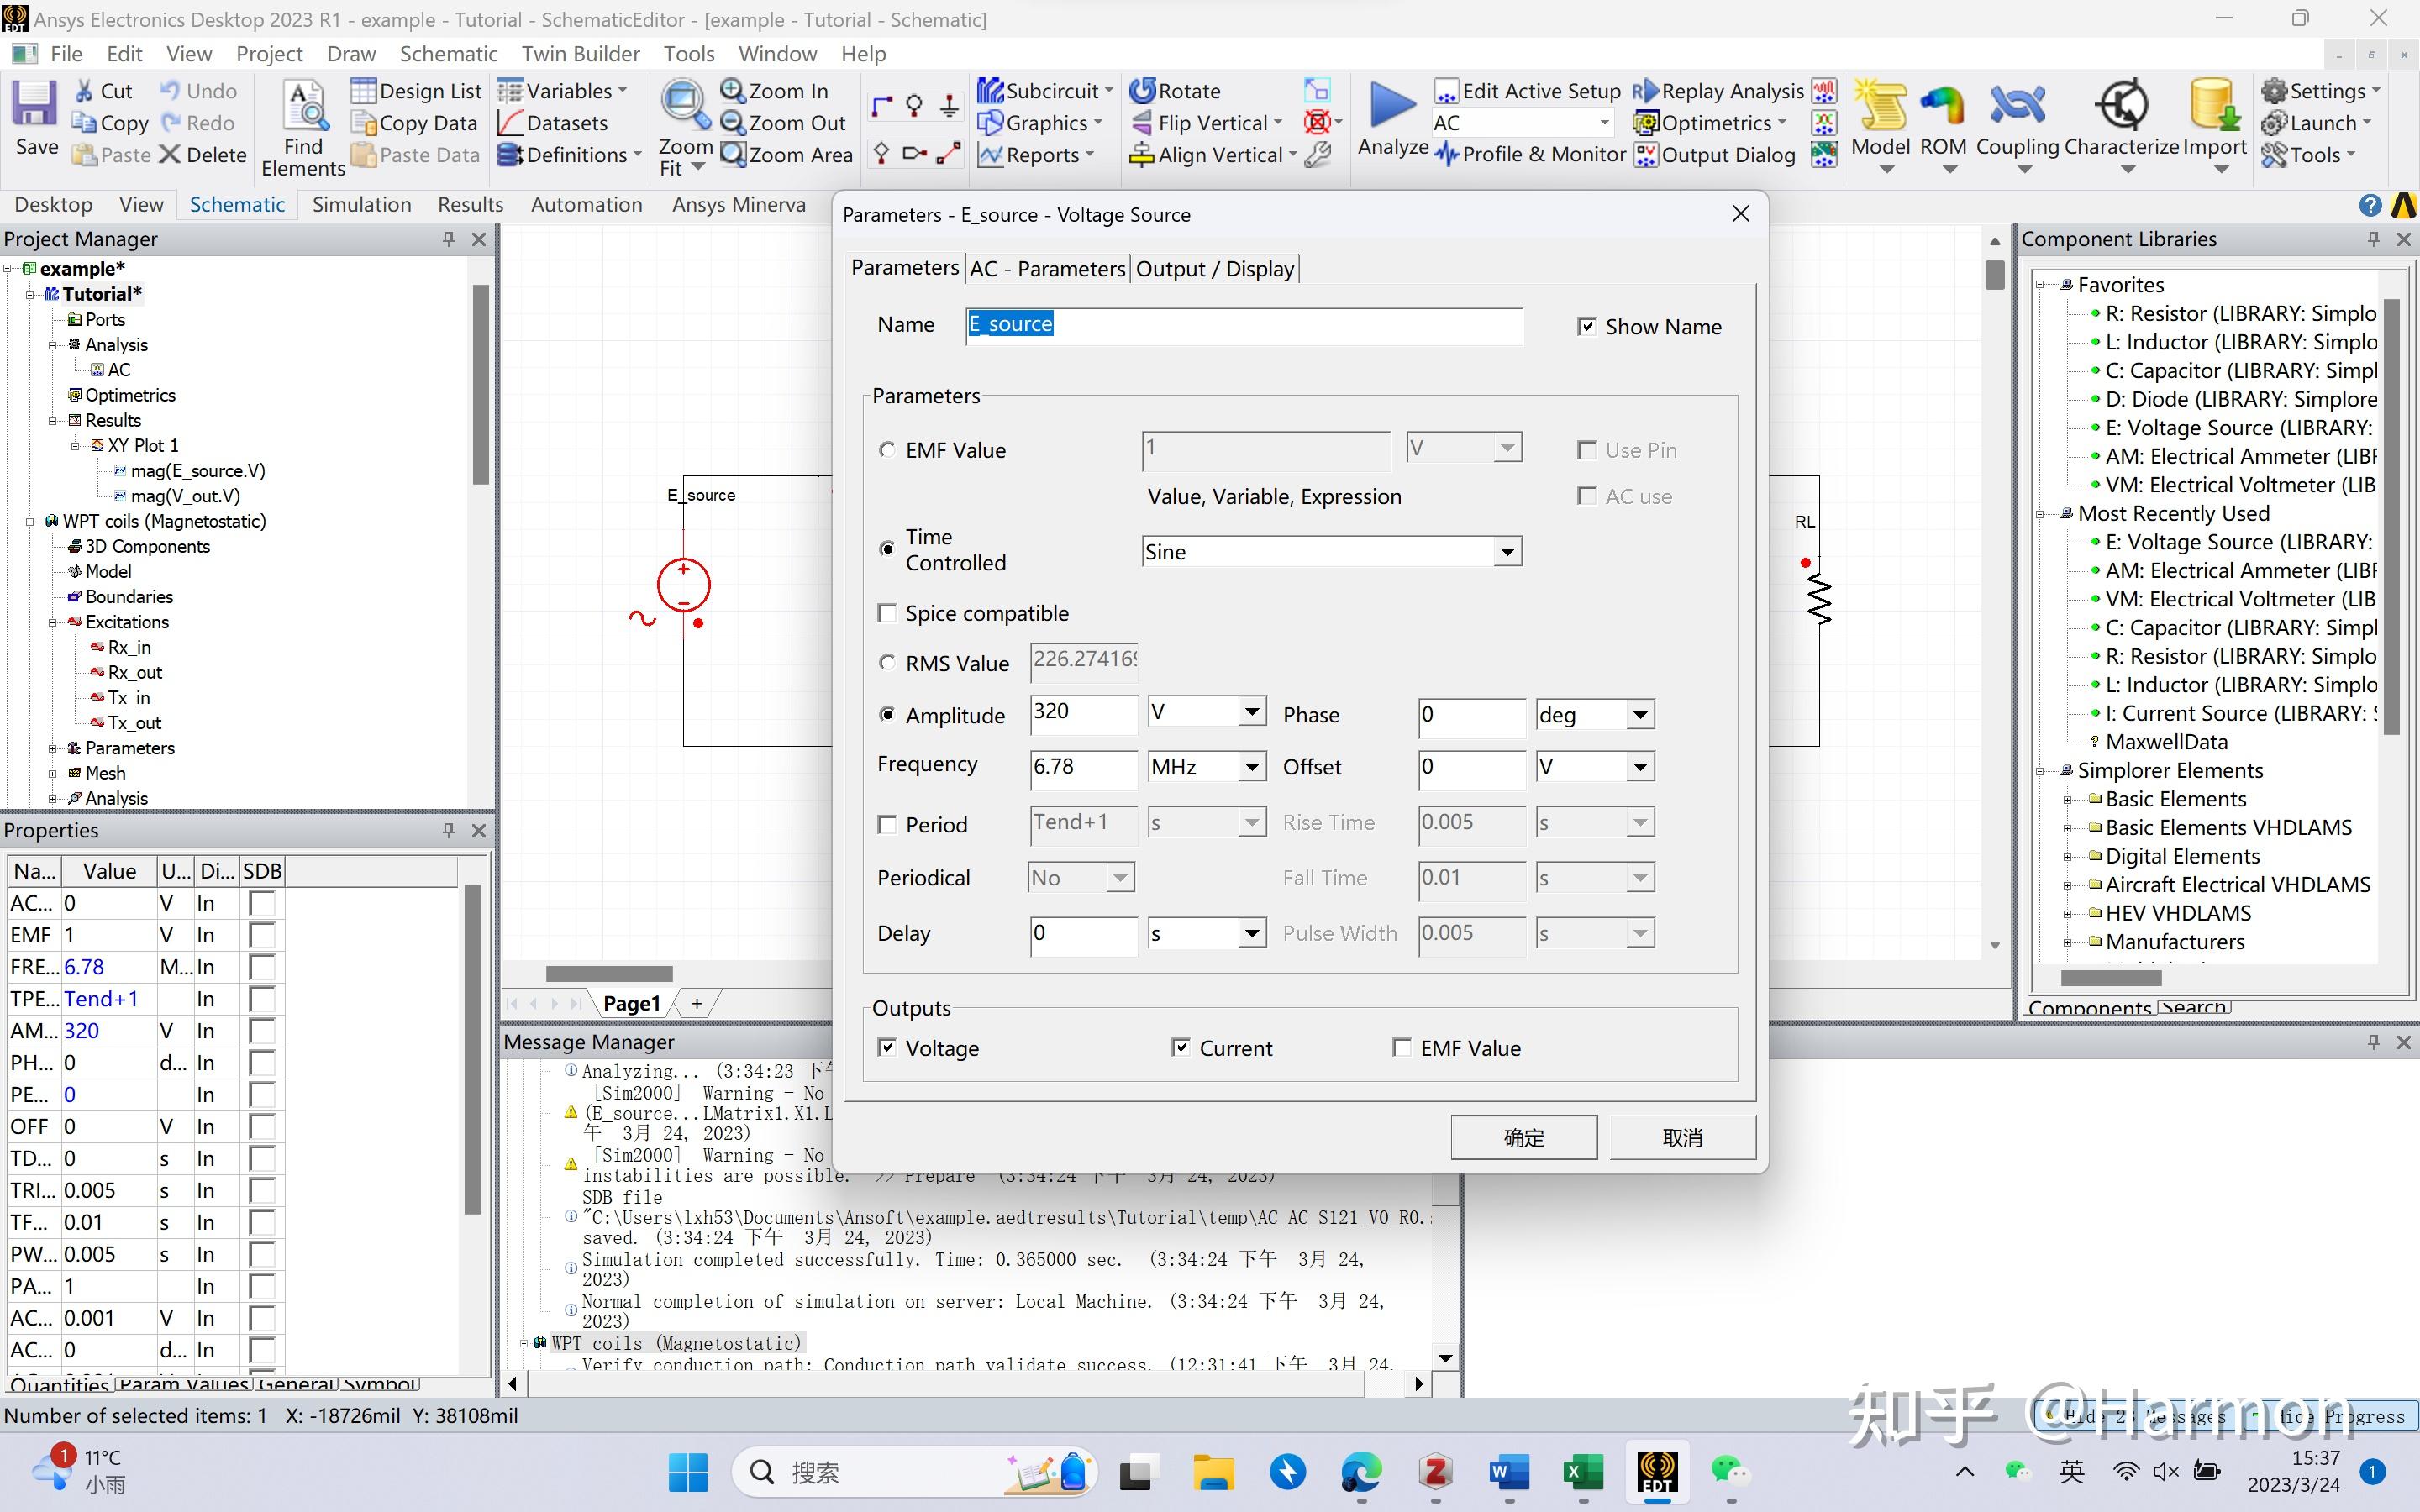Open the MHz frequency unit dropdown
The image size is (2420, 1512).
(x=1251, y=767)
